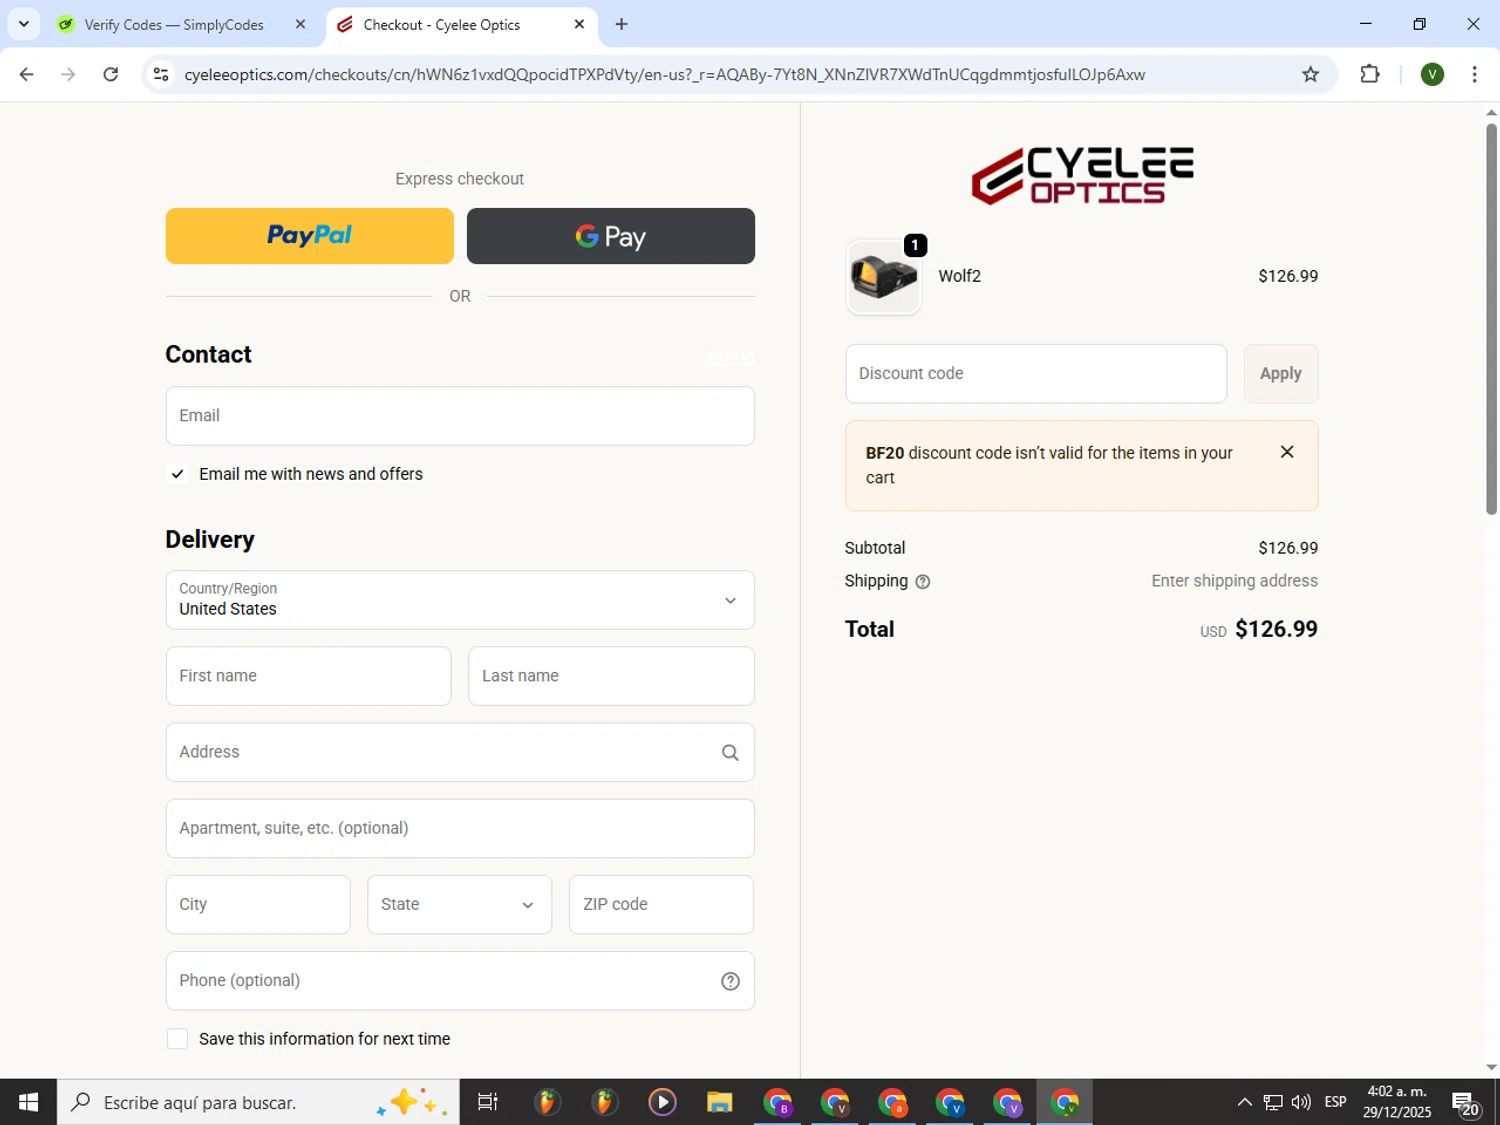Image resolution: width=1500 pixels, height=1125 pixels.
Task: View site information icon in address bar
Action: point(161,74)
